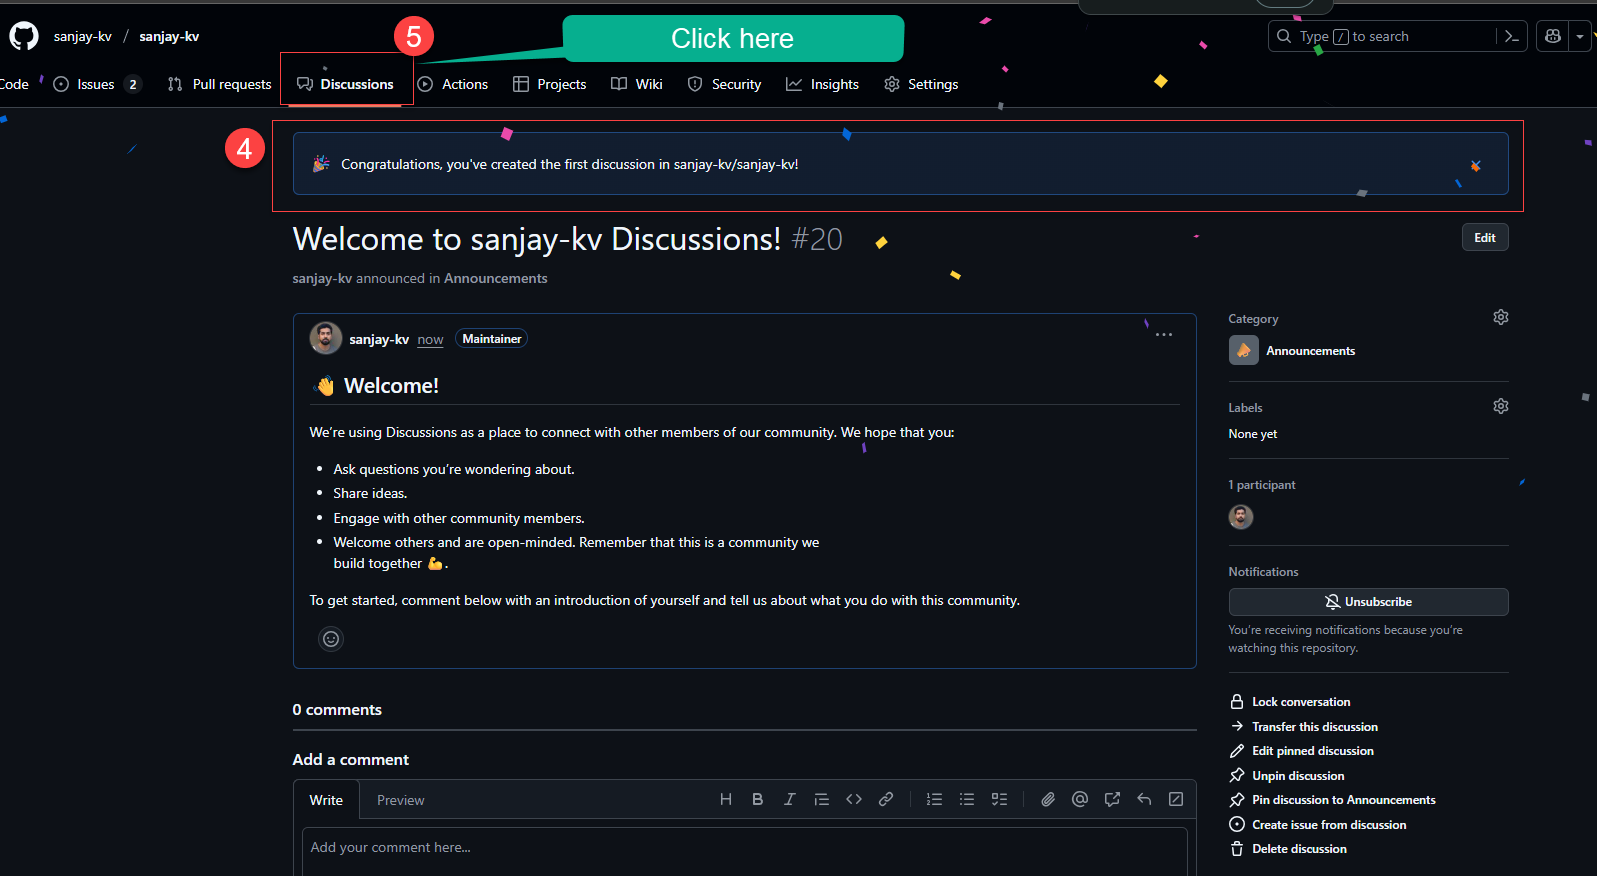The image size is (1597, 876).
Task: Open GitHub Copilot chat icon
Action: point(1553,36)
